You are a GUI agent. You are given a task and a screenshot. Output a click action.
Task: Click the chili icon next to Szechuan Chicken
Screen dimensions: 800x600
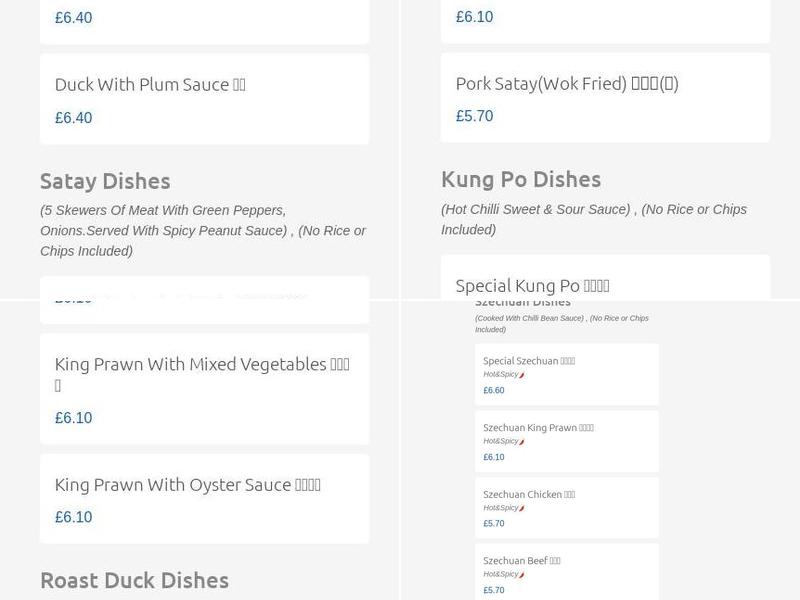tap(522, 506)
